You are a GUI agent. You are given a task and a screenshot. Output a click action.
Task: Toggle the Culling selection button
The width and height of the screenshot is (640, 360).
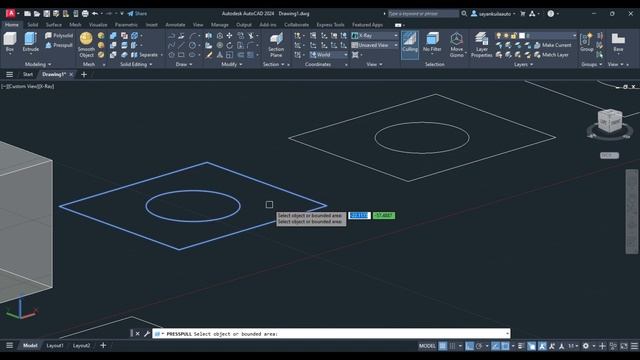tap(409, 44)
